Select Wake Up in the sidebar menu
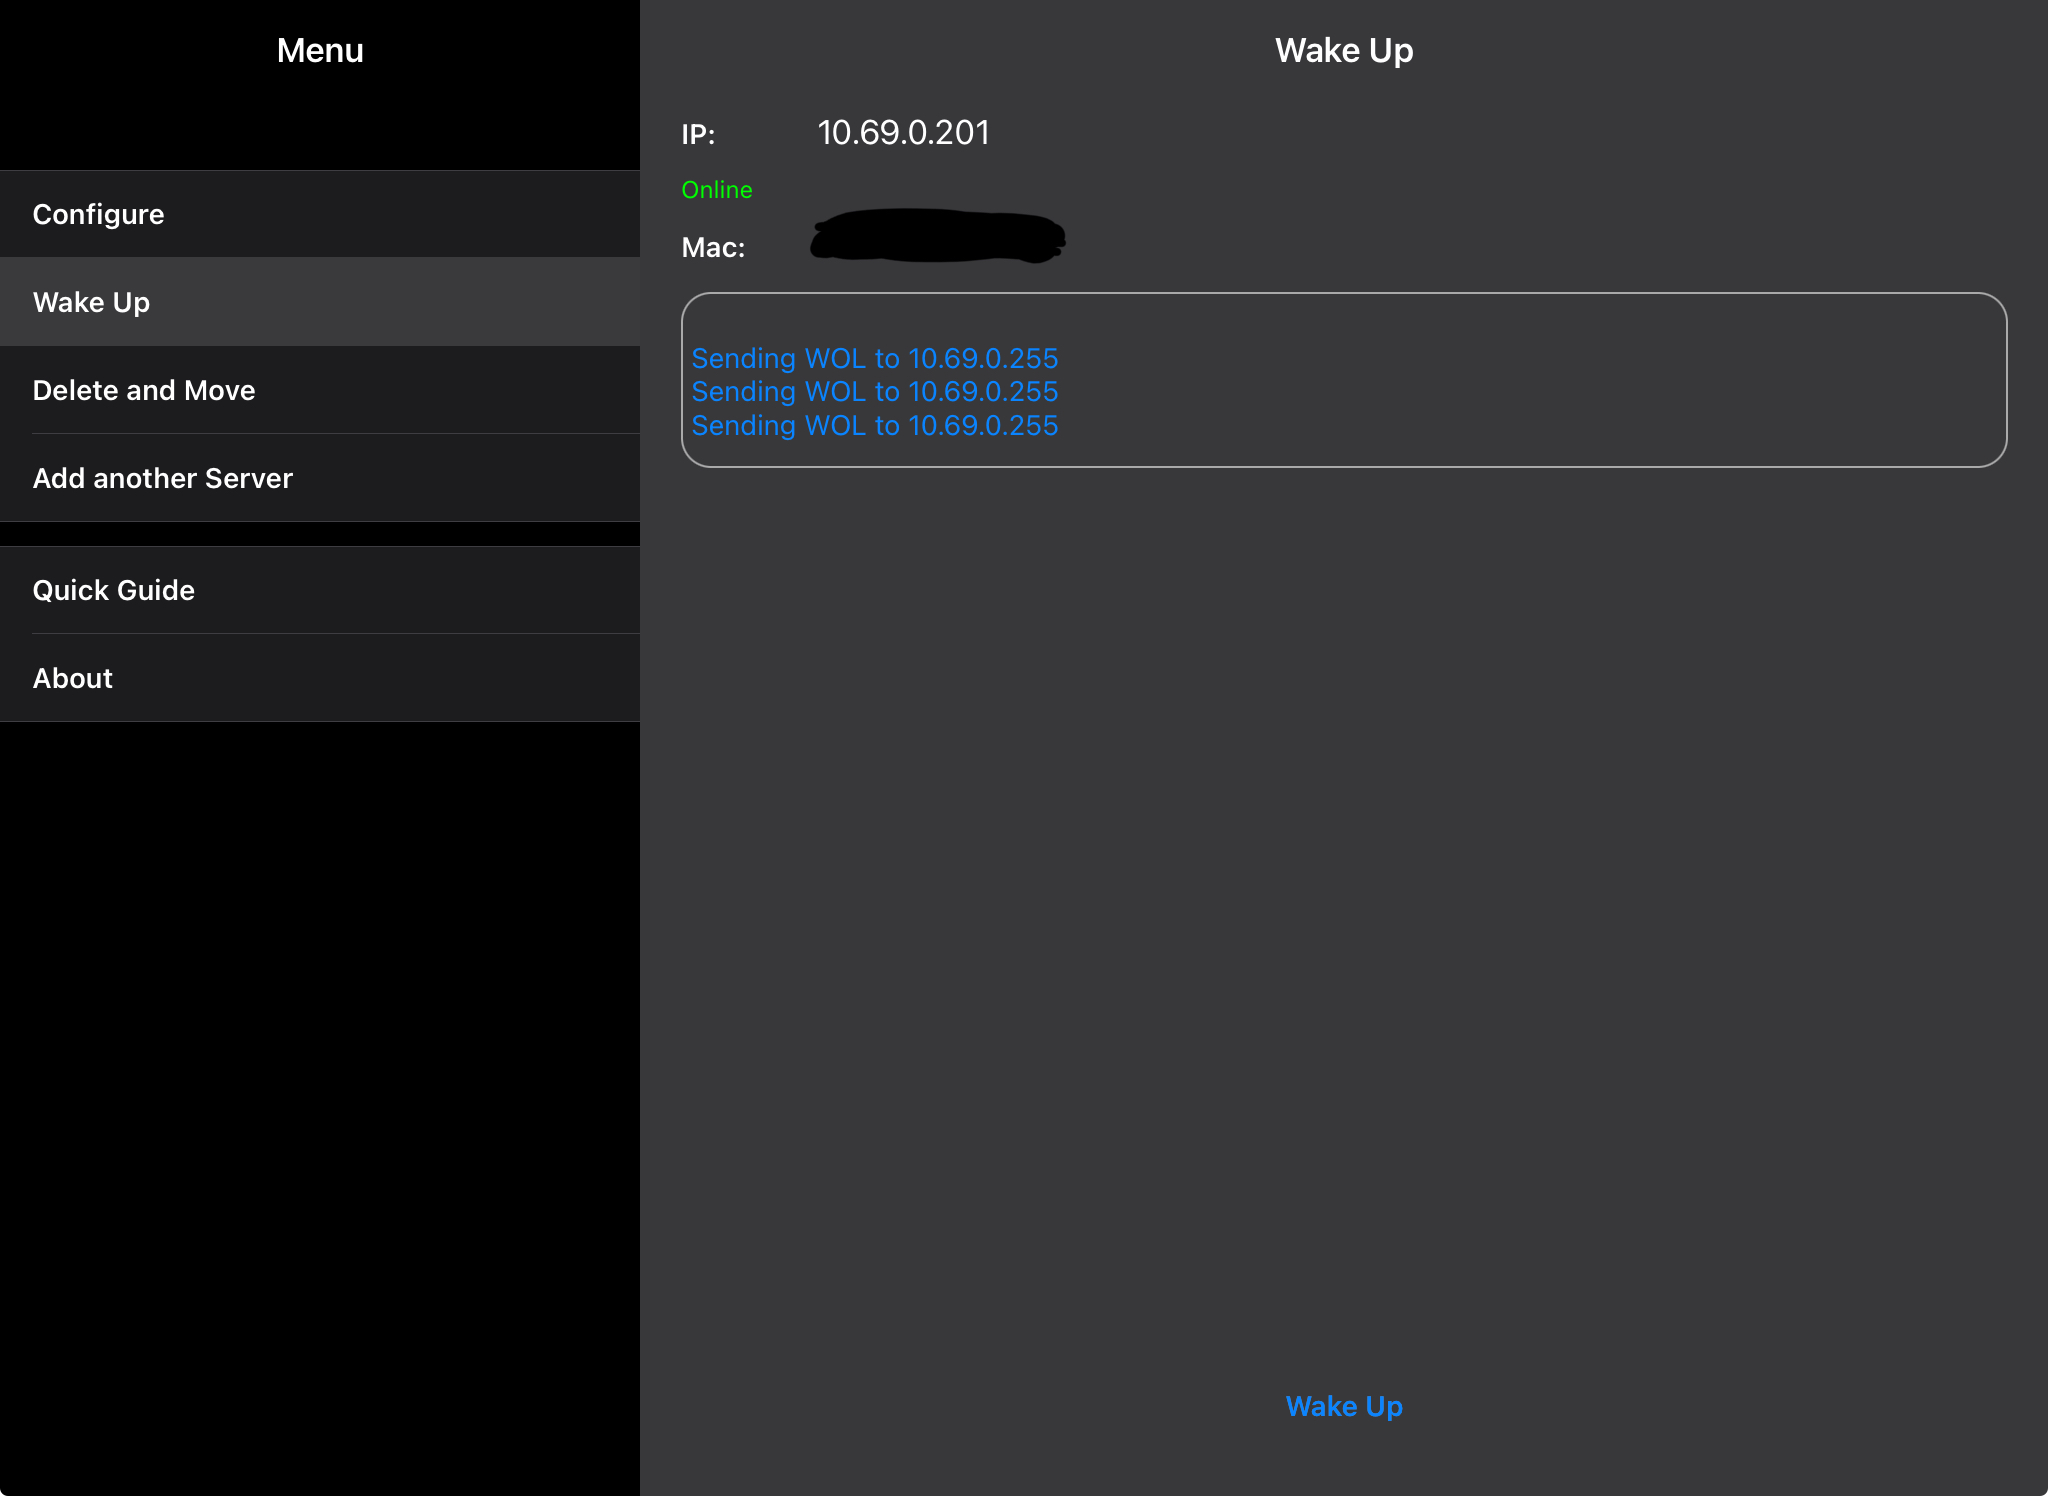 [x=91, y=302]
